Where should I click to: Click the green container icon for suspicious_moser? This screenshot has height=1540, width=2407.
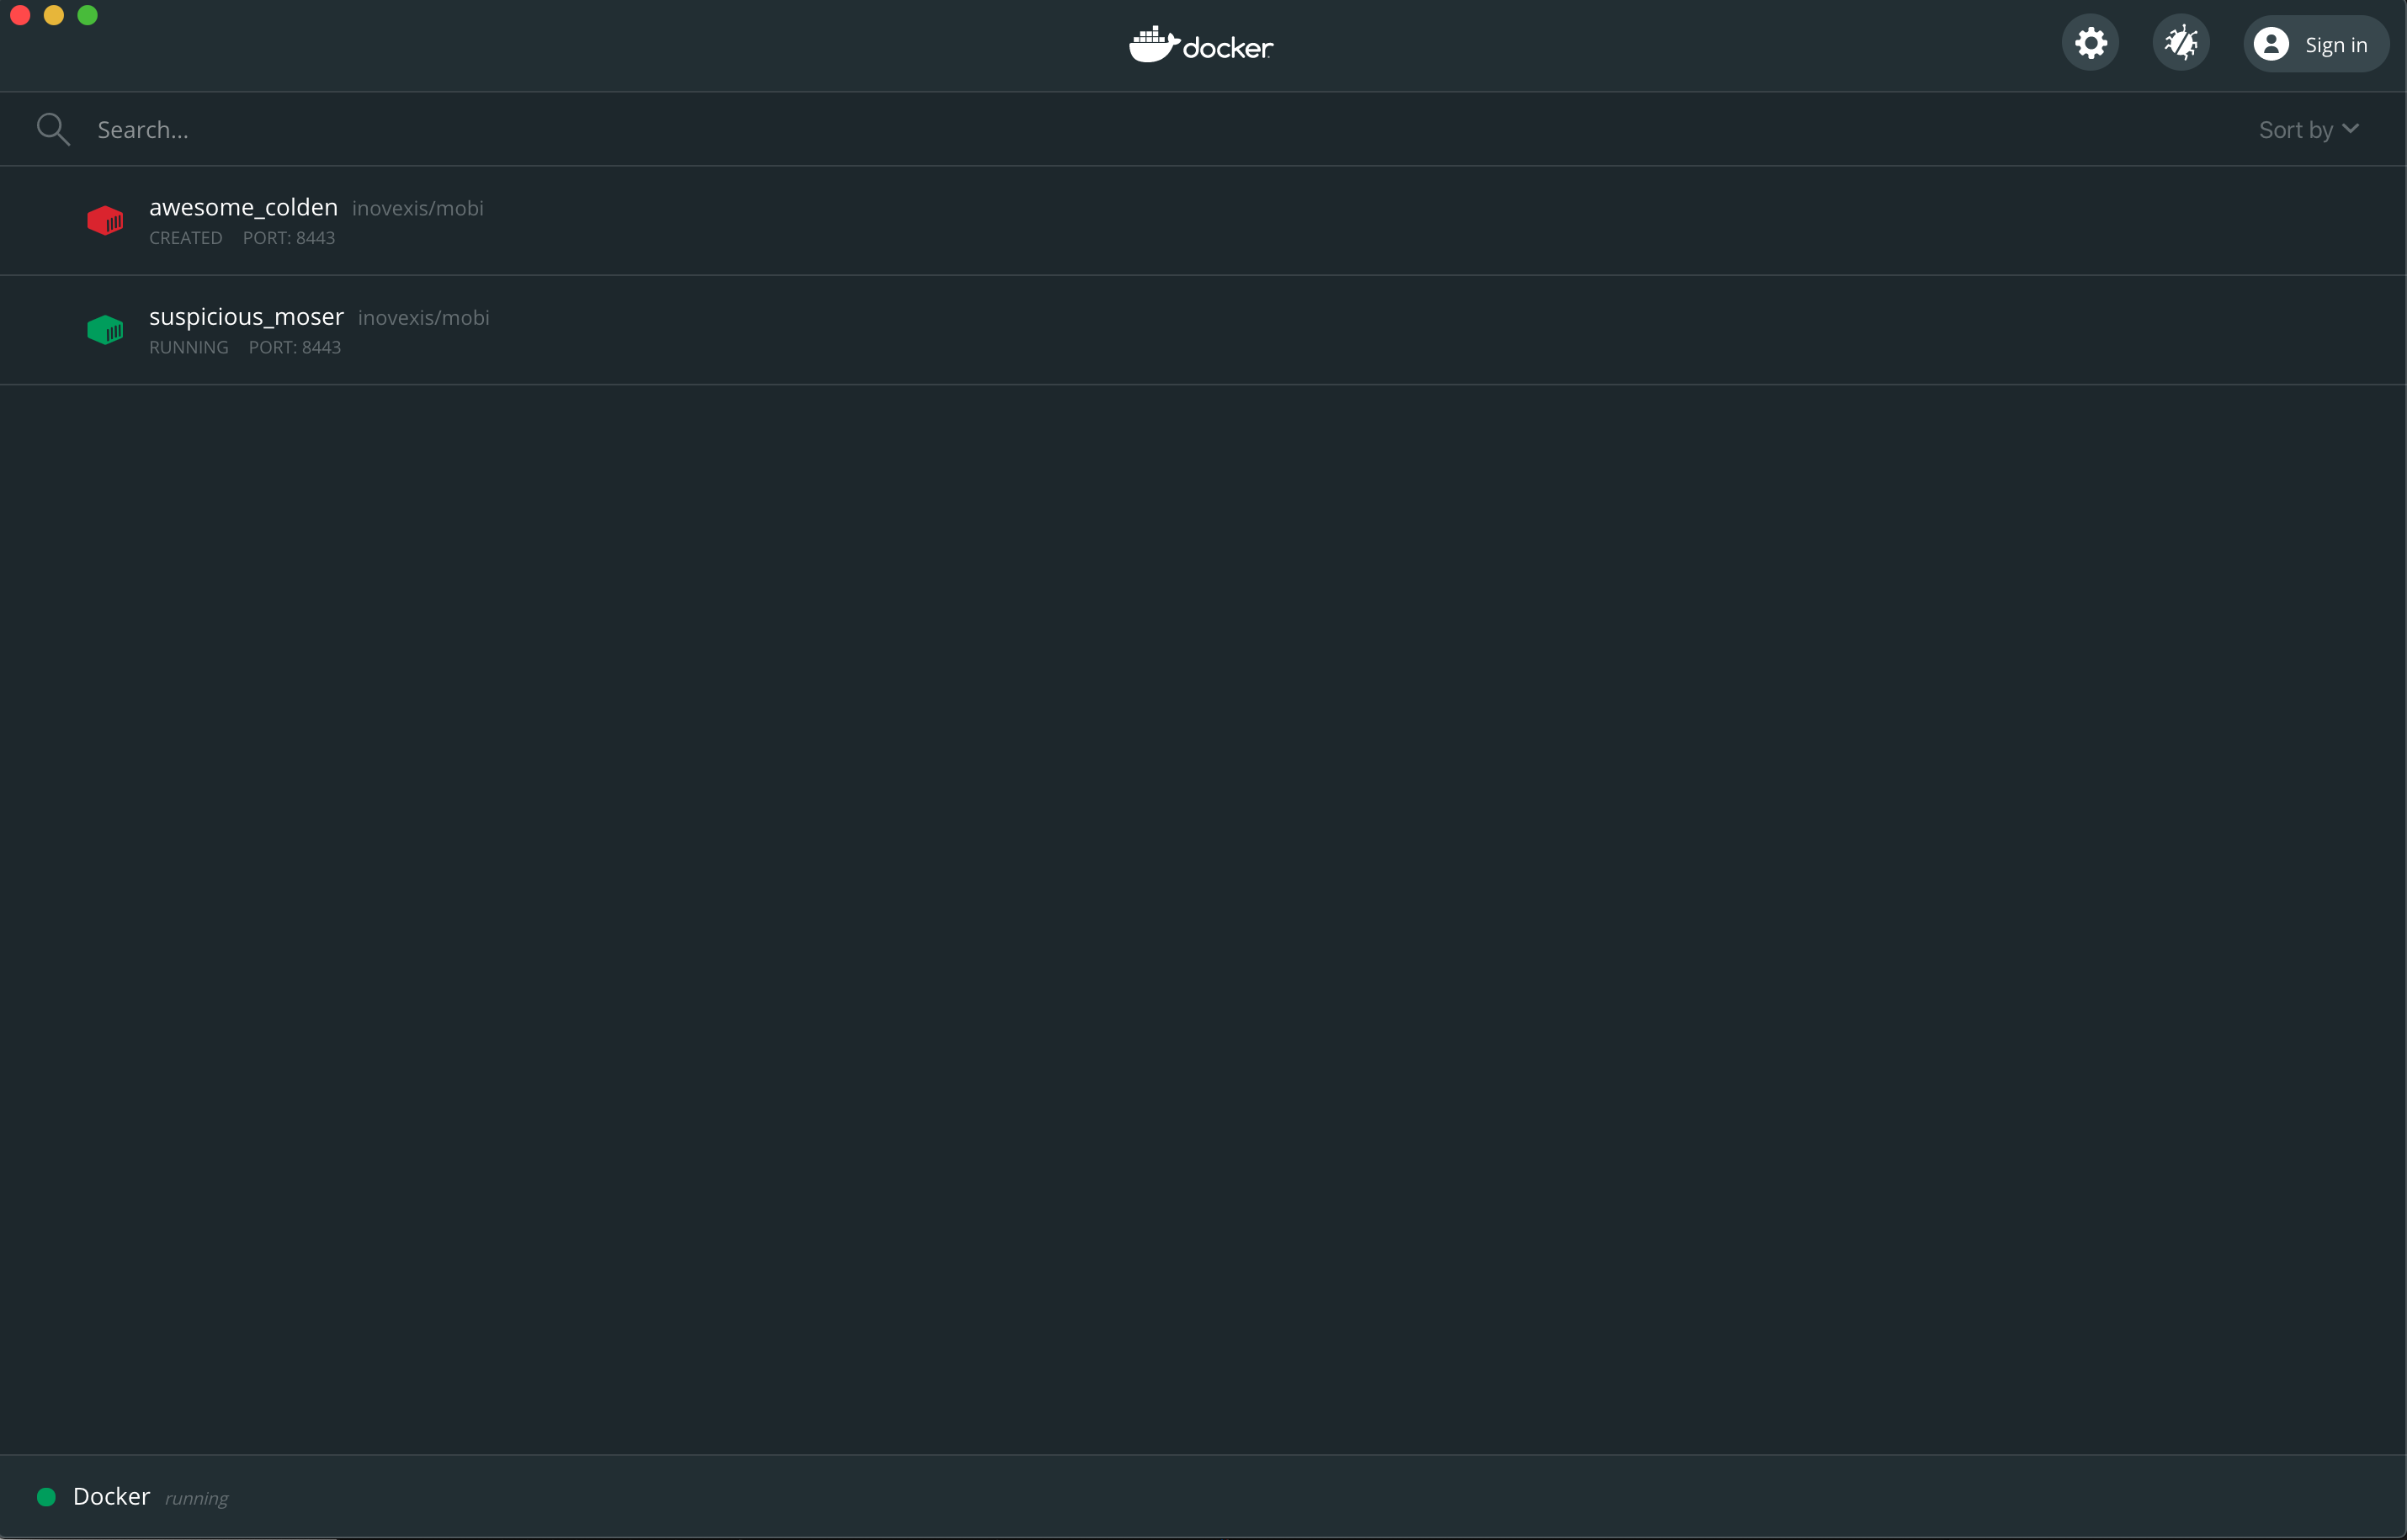pos(106,330)
